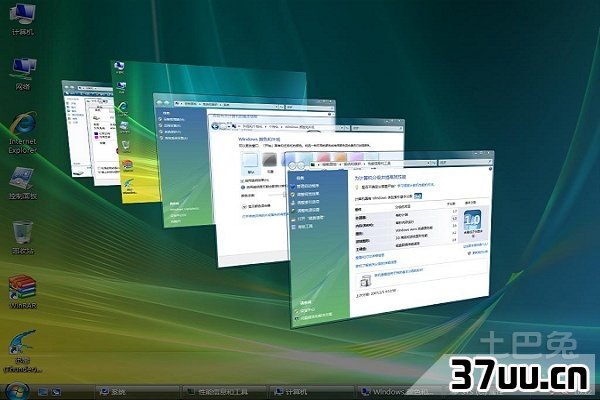Click the Windows Start orb
Viewport: 600px width, 400px height.
pos(16,391)
